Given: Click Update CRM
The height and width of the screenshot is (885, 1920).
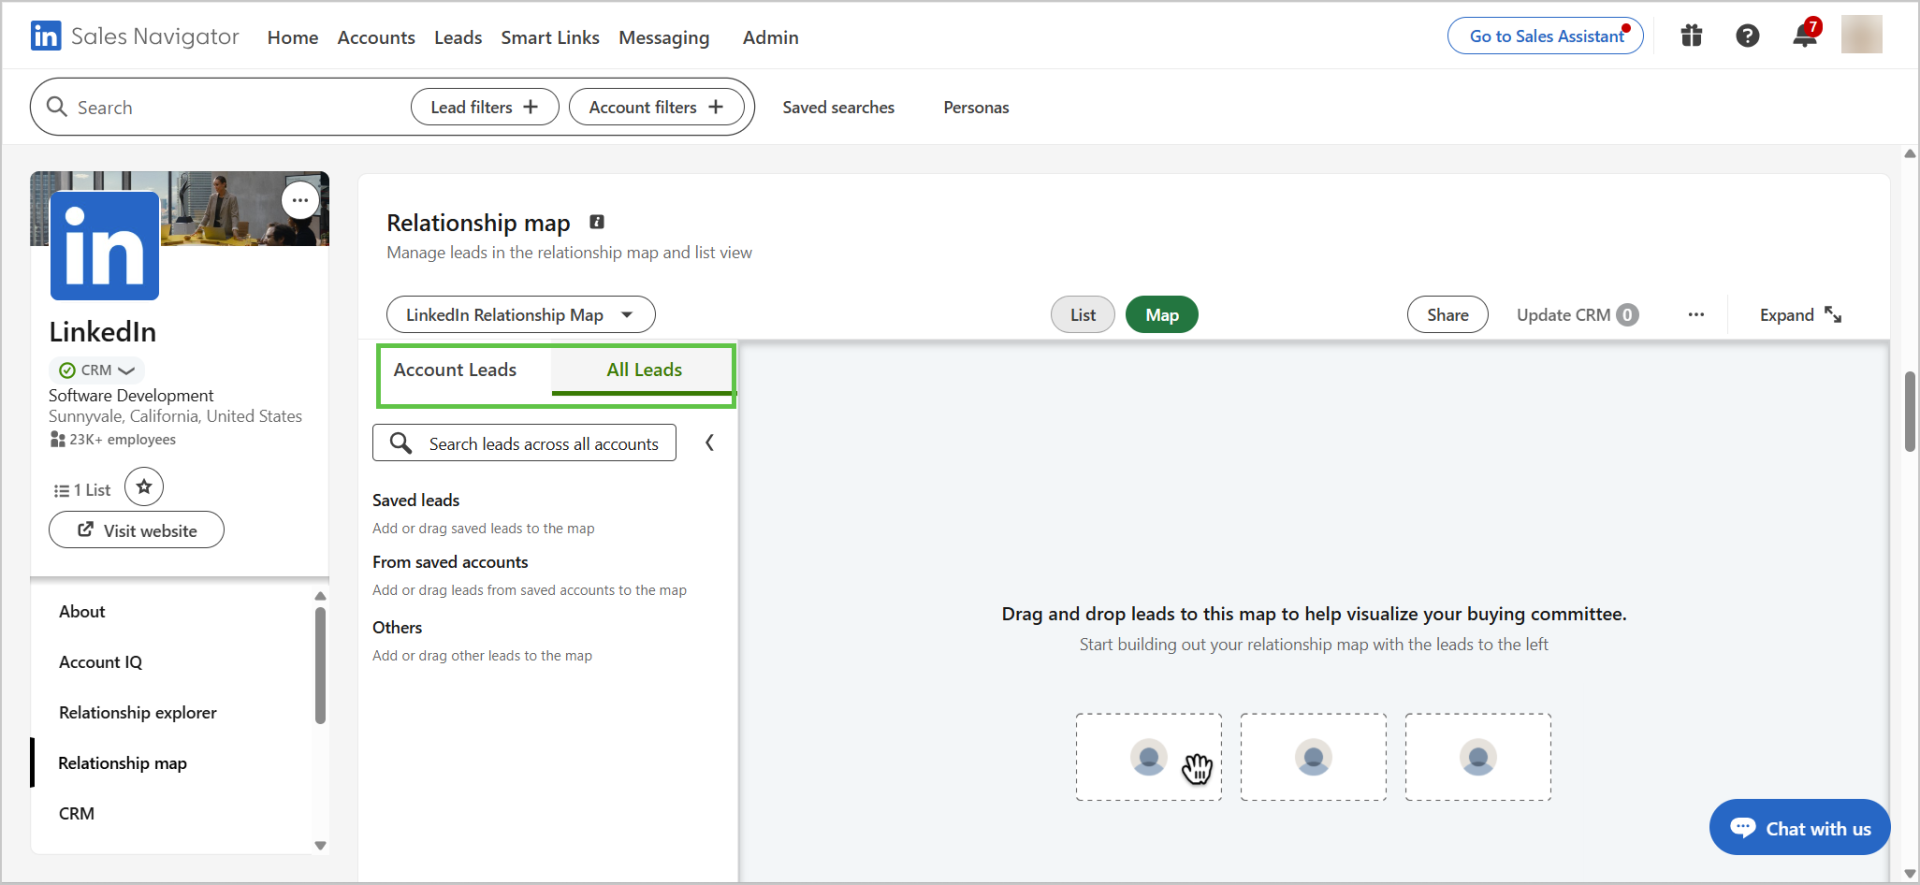Looking at the screenshot, I should (x=1577, y=315).
